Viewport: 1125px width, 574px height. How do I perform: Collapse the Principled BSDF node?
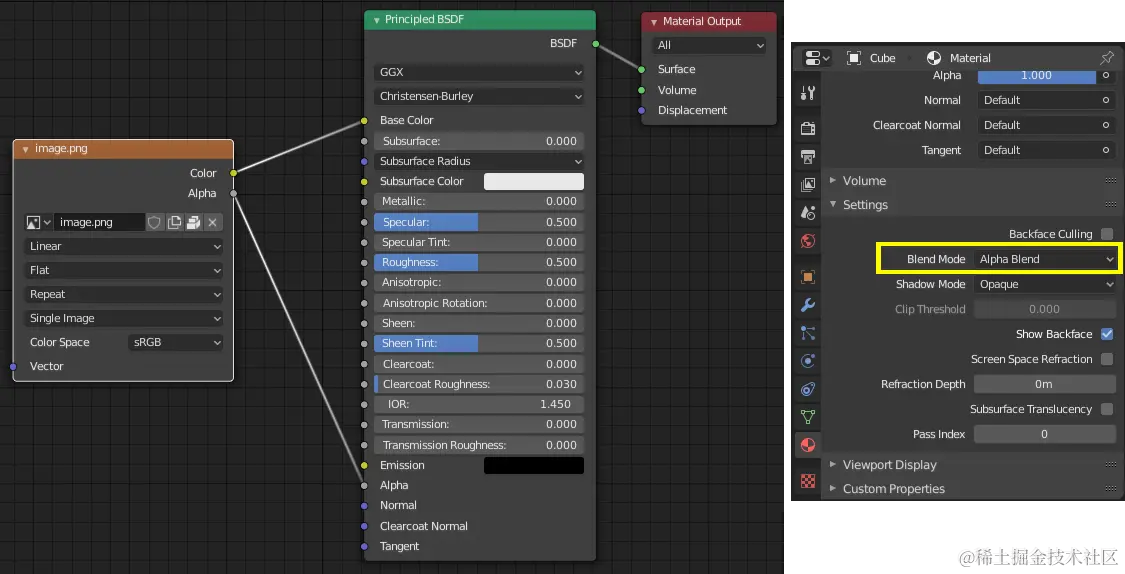pos(376,20)
